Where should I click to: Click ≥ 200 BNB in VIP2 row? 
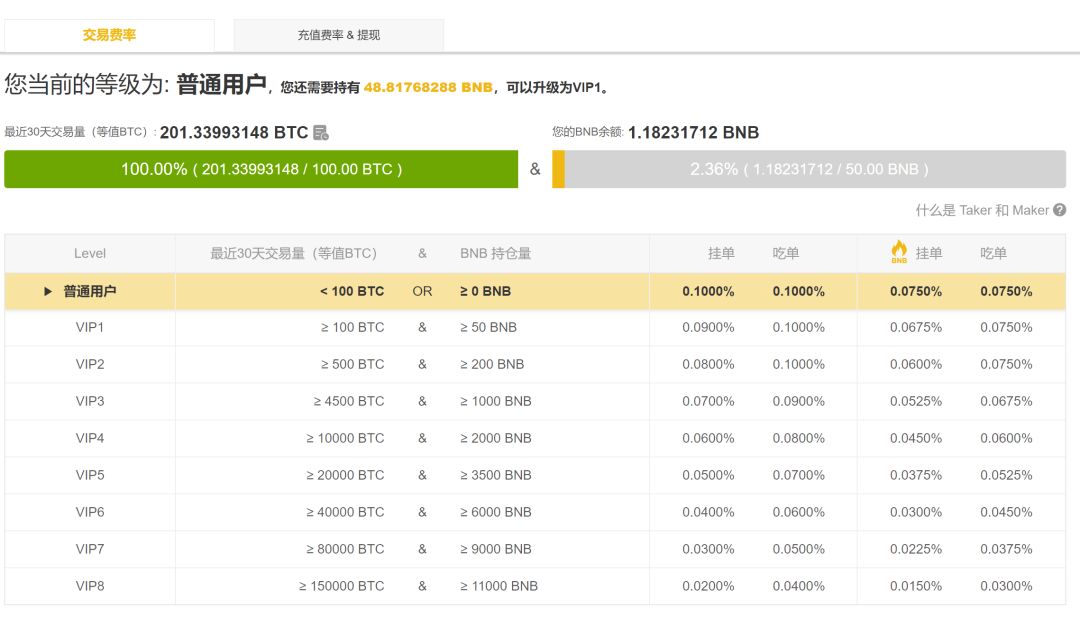tap(492, 364)
